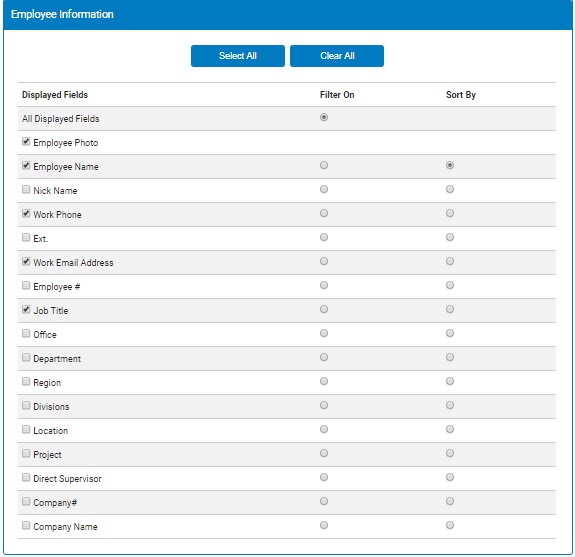Screen dimensions: 575x557
Task: Uncheck the Employee Name checkbox
Action: click(26, 165)
